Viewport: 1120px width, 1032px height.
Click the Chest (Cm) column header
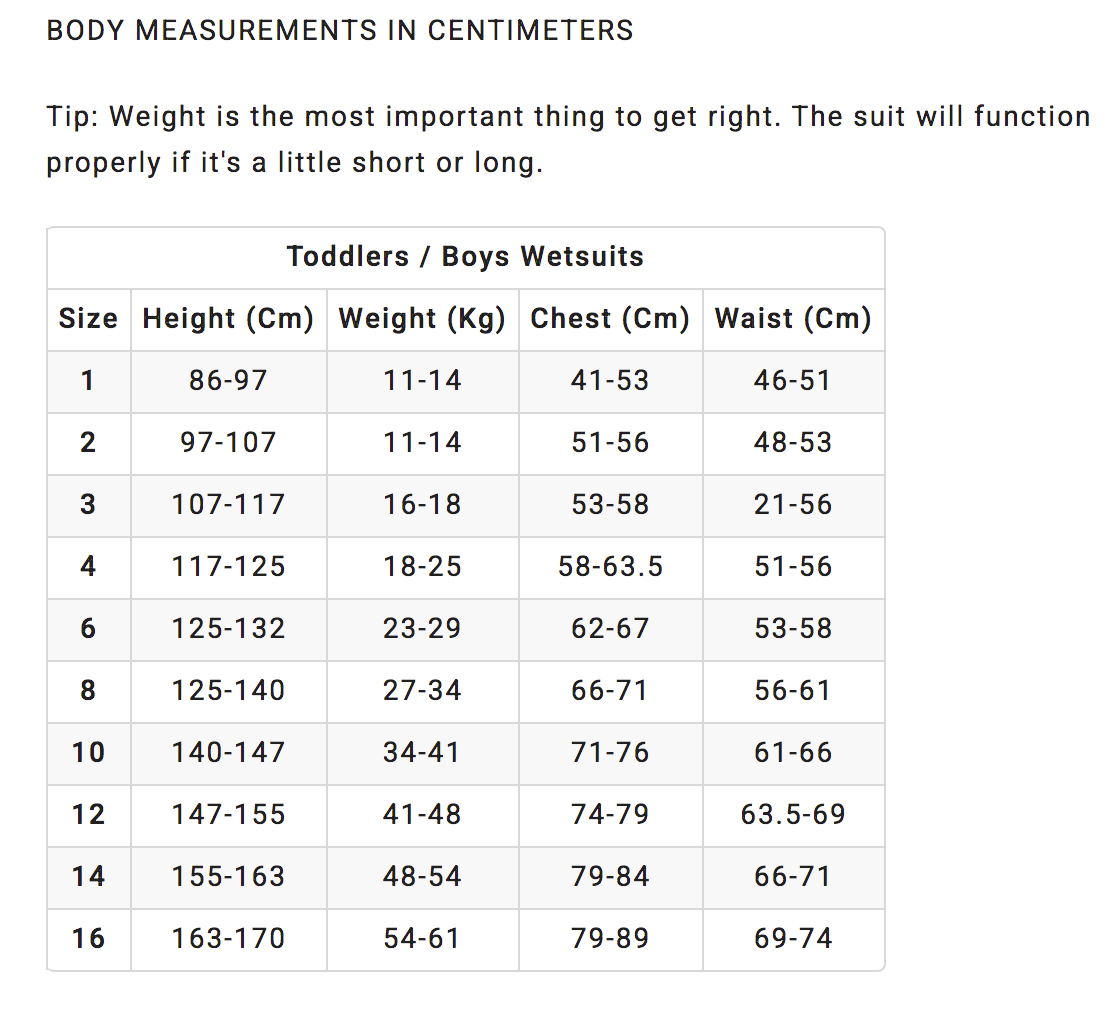pos(610,319)
